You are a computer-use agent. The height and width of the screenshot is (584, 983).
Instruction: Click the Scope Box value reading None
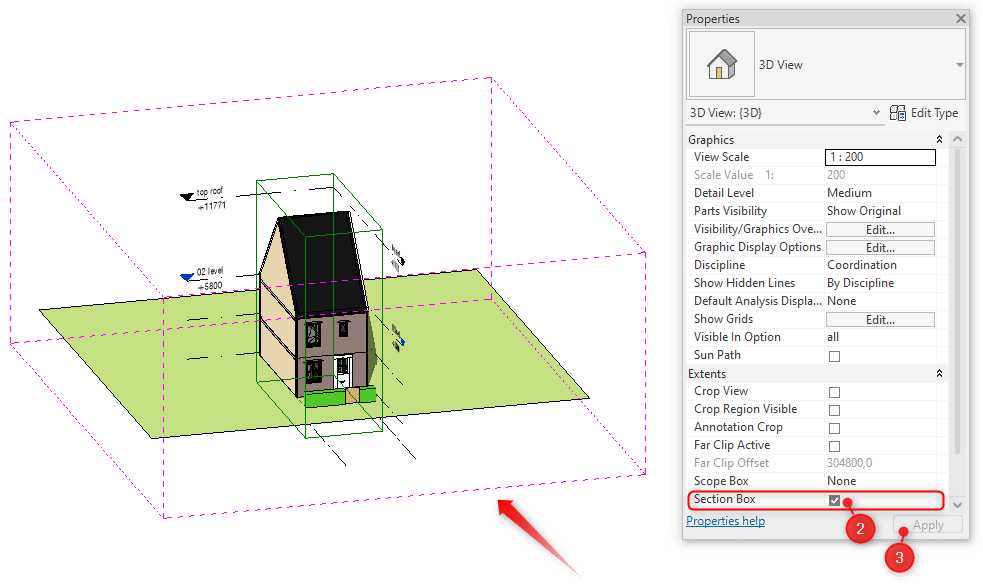[841, 481]
